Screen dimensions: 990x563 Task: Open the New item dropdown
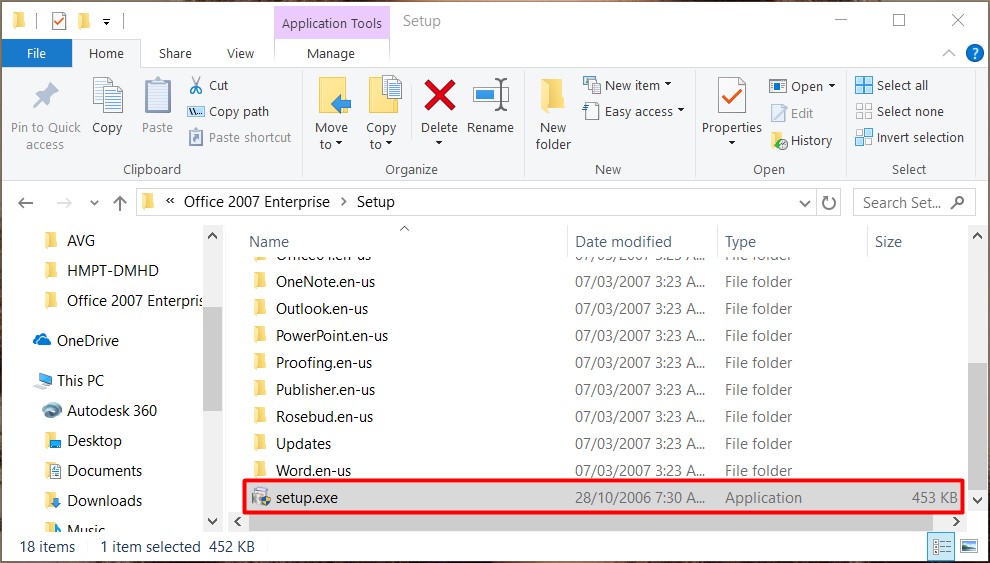(668, 85)
